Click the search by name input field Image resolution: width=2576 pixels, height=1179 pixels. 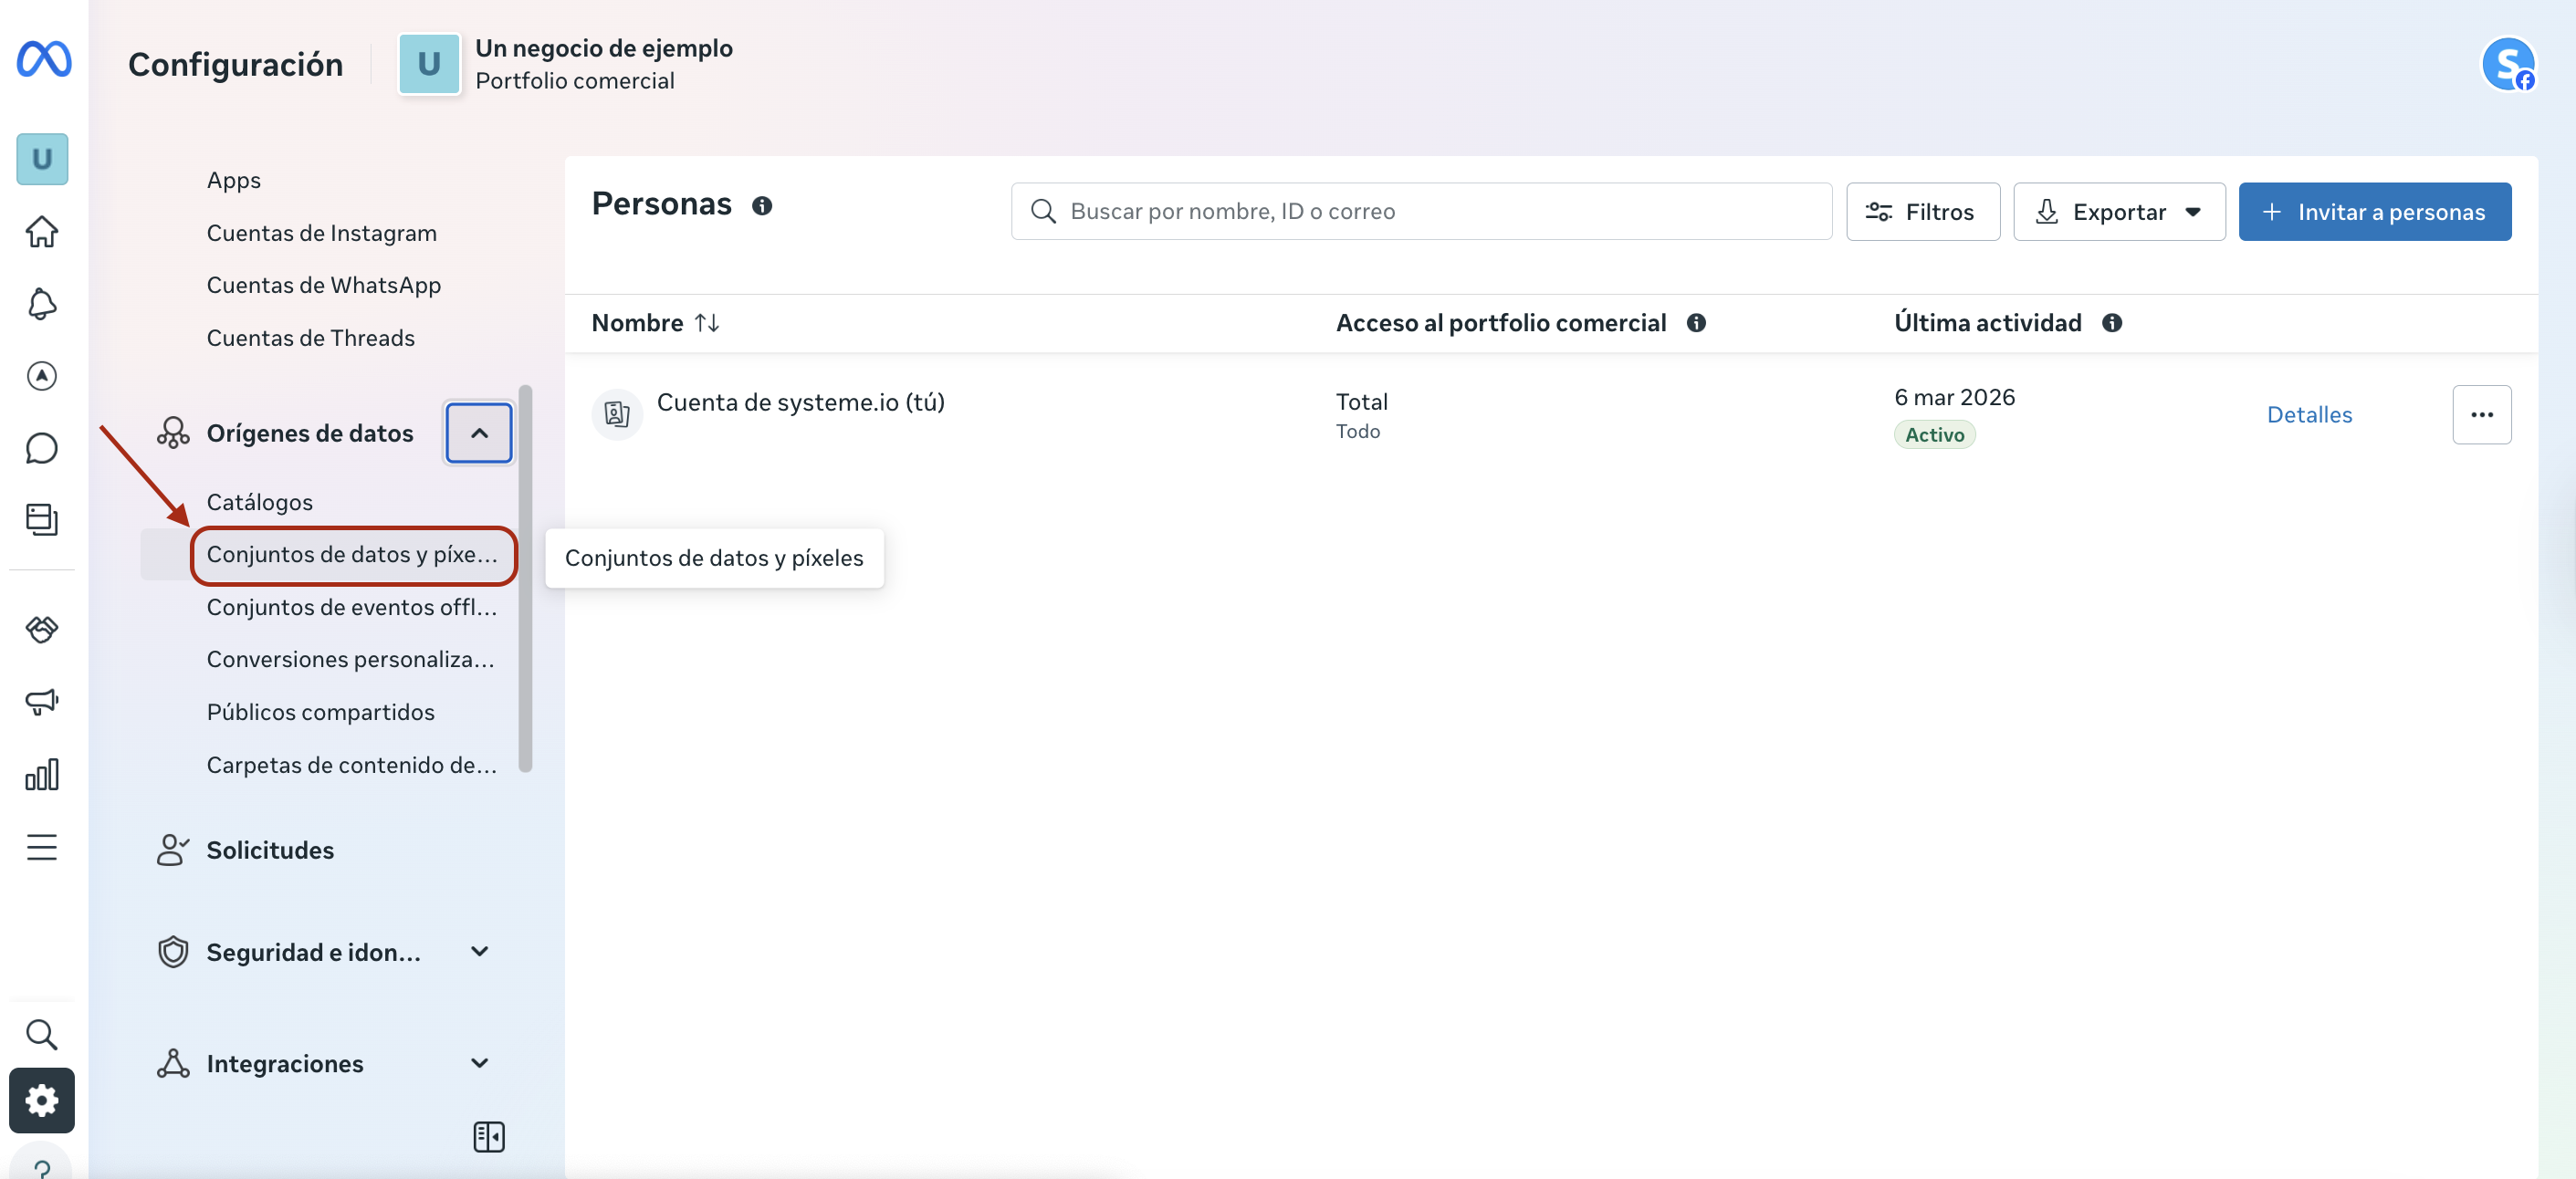(x=1420, y=211)
